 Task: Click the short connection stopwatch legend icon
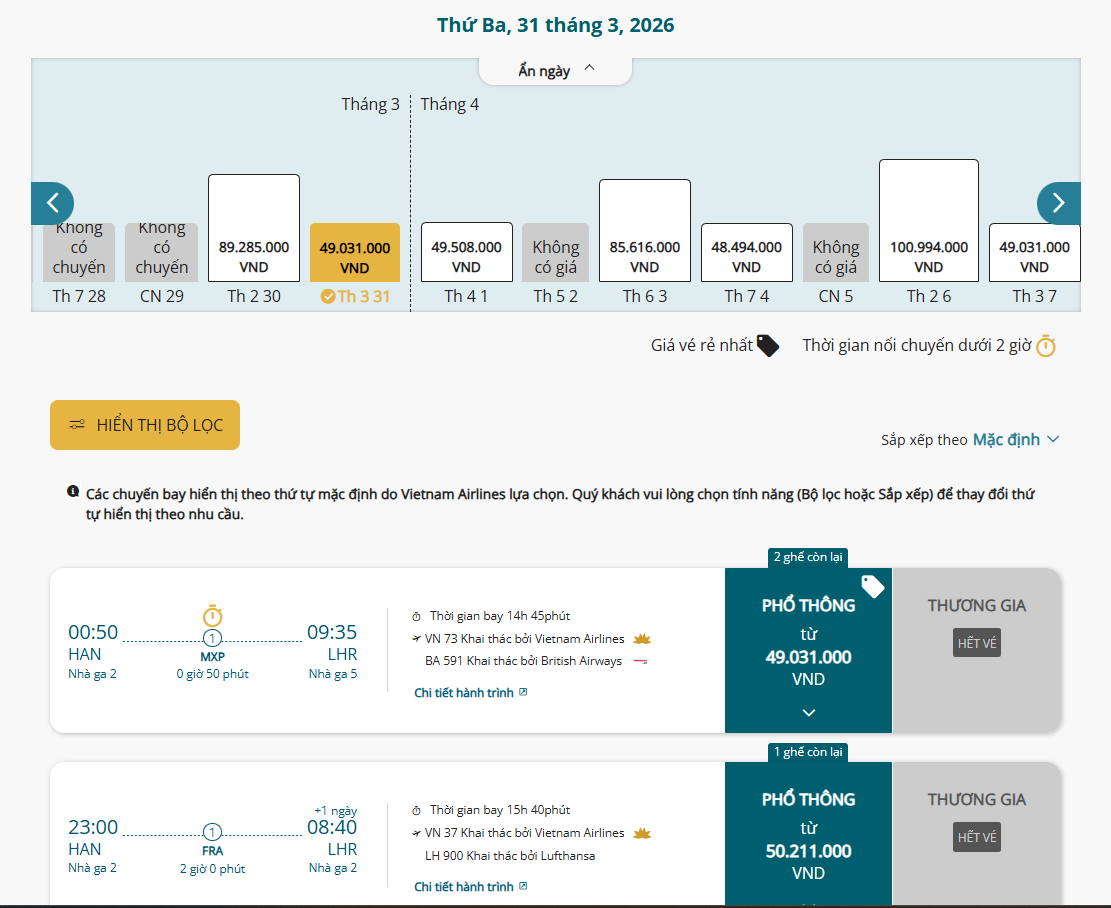click(x=1045, y=346)
